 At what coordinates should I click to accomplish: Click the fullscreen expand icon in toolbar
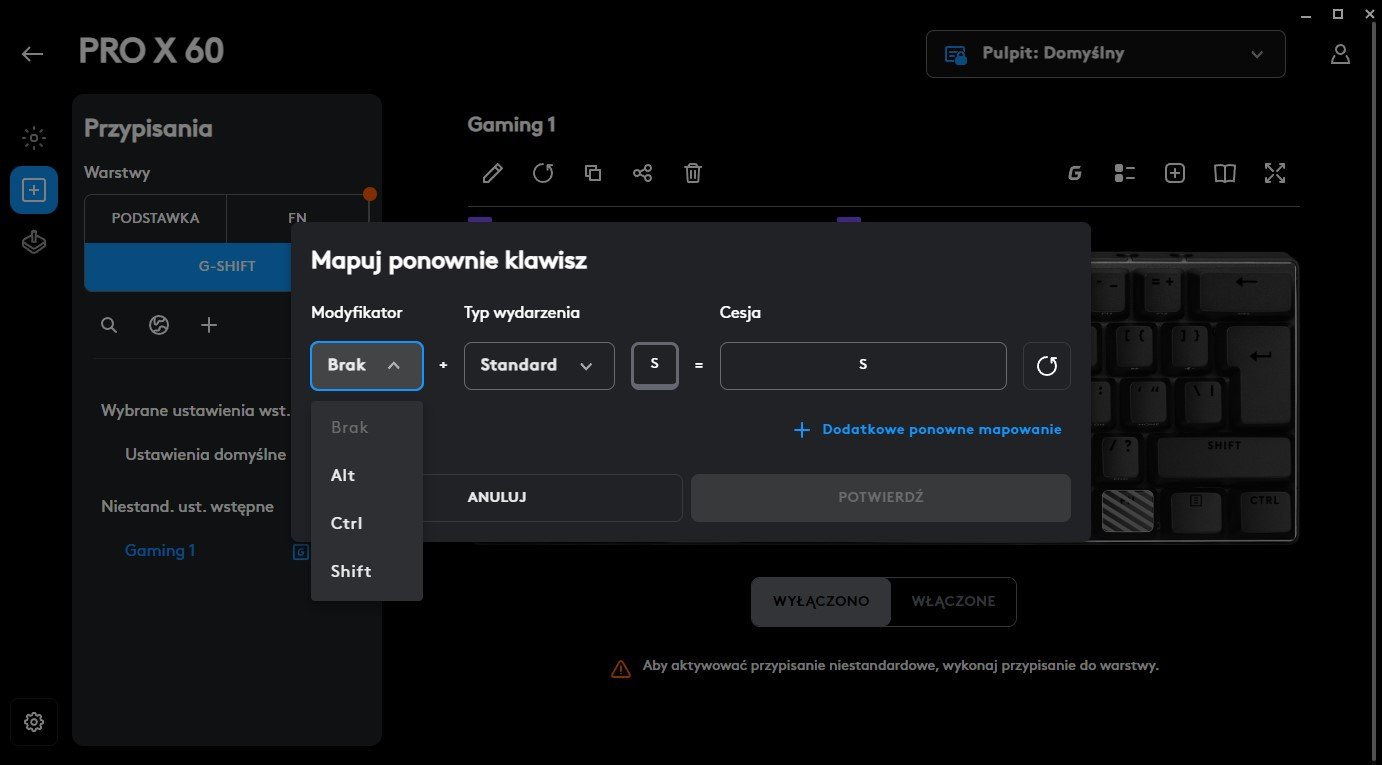coord(1274,173)
